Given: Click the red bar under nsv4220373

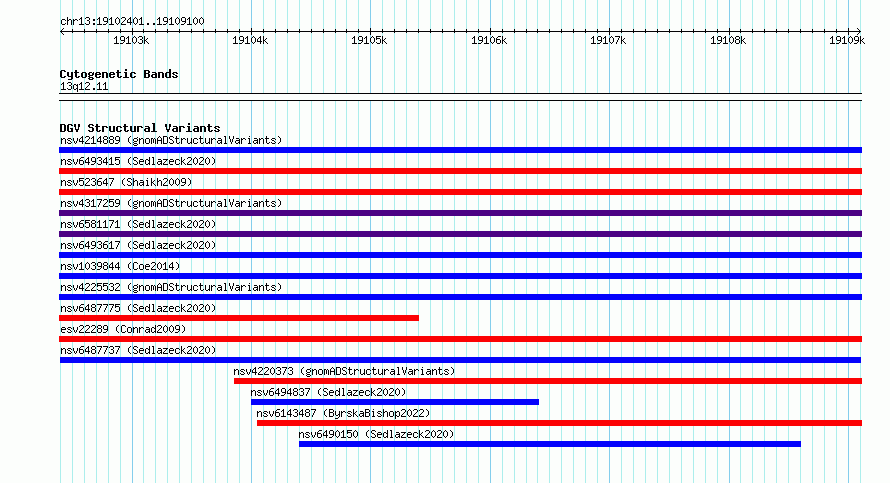Looking at the screenshot, I should point(548,381).
